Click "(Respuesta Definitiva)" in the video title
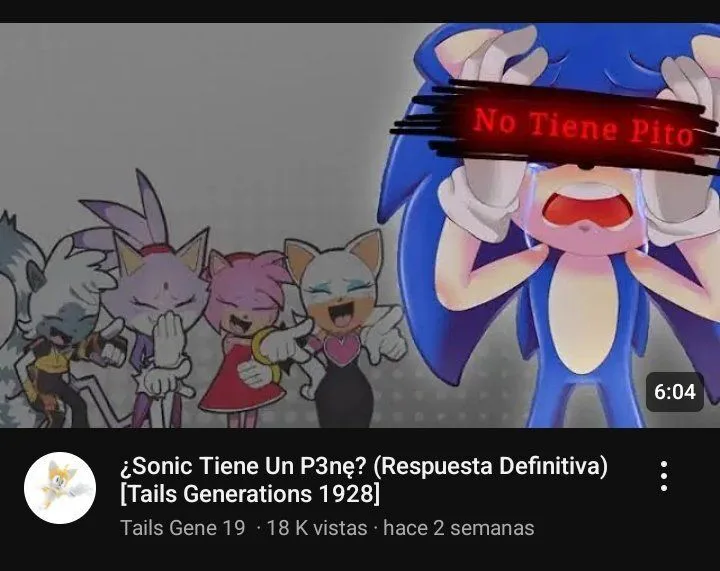Viewport: 720px width, 571px height. pos(490,466)
